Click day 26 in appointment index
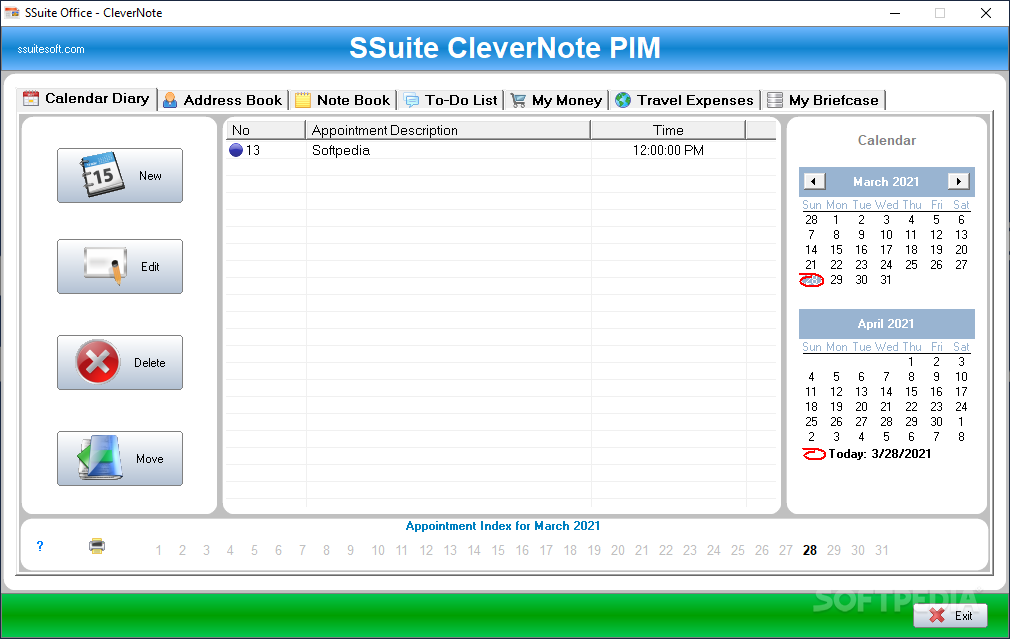The image size is (1010, 639). 762,551
